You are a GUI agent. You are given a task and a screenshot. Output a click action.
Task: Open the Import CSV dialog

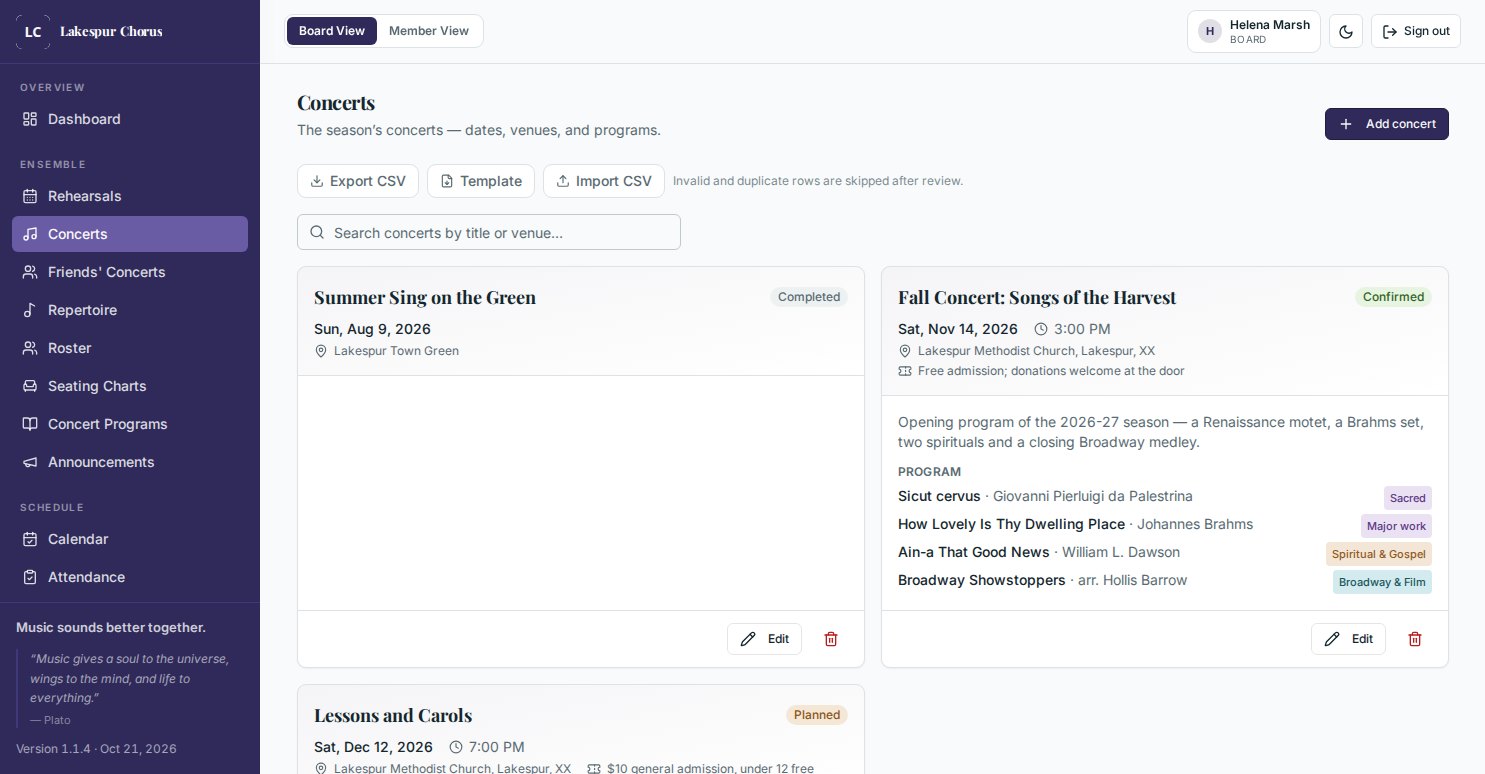604,181
